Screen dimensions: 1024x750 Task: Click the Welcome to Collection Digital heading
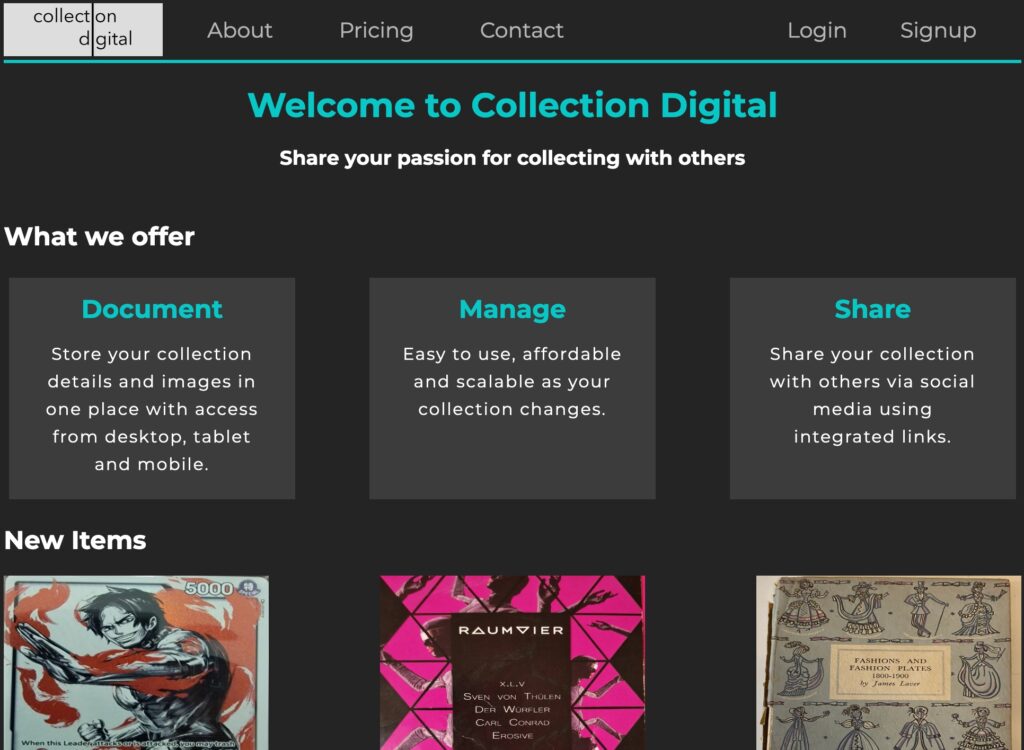point(512,105)
